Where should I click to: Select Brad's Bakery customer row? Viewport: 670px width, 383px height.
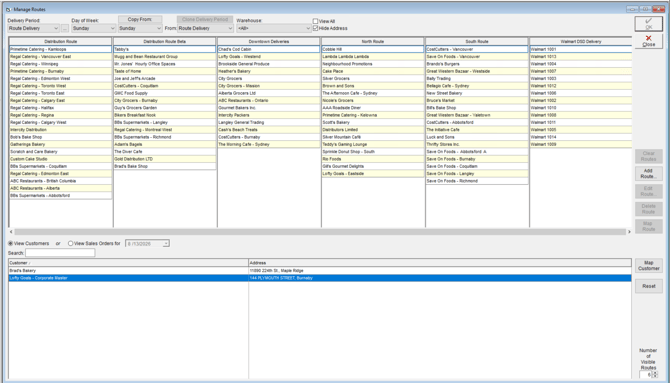coord(320,271)
